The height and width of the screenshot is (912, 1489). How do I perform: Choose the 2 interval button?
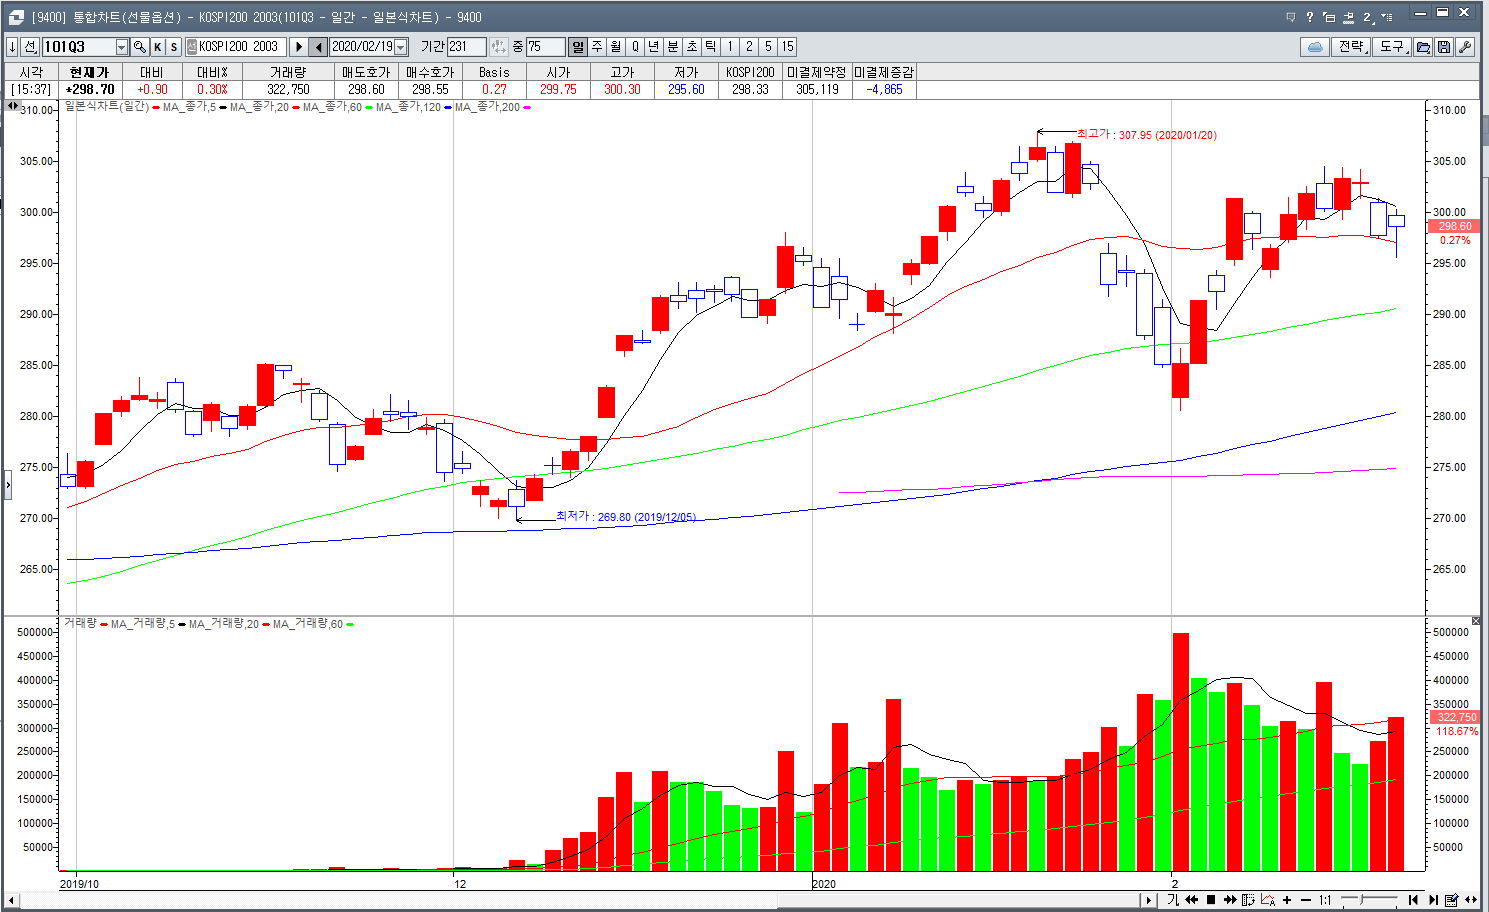click(749, 47)
